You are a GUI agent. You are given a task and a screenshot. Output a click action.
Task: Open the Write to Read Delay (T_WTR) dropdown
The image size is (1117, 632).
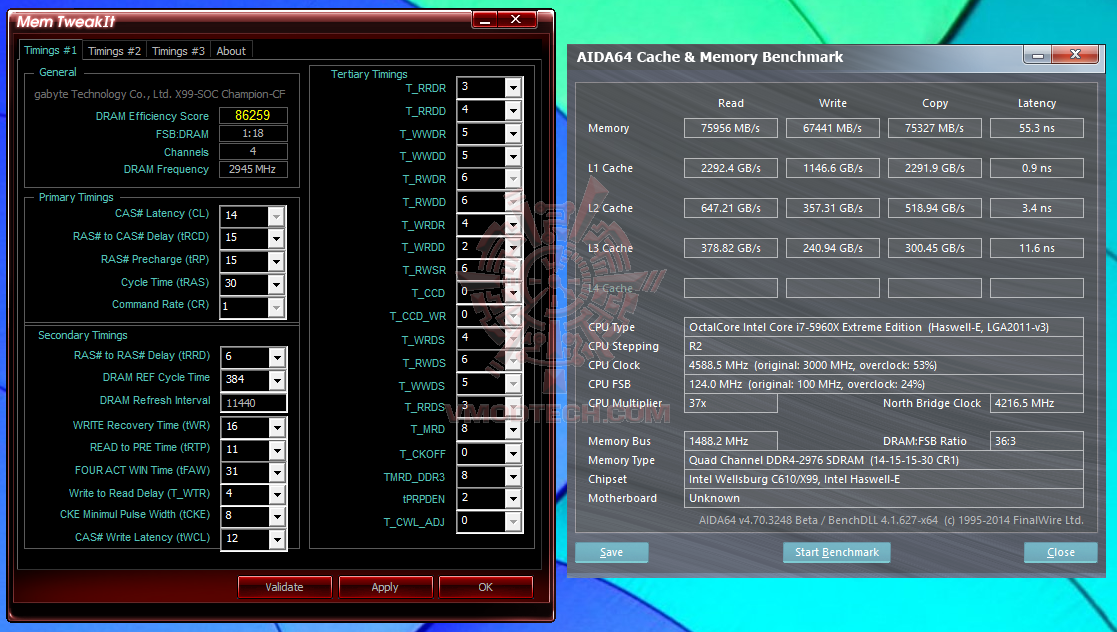[x=276, y=495]
